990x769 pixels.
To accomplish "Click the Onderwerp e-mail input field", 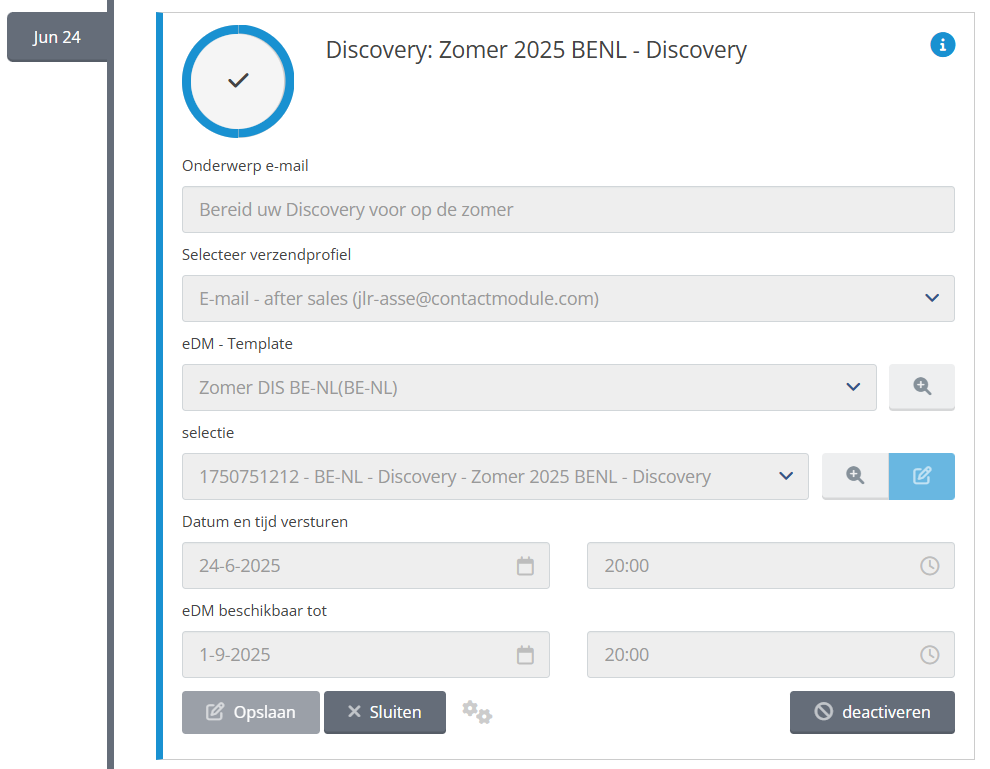I will 568,209.
